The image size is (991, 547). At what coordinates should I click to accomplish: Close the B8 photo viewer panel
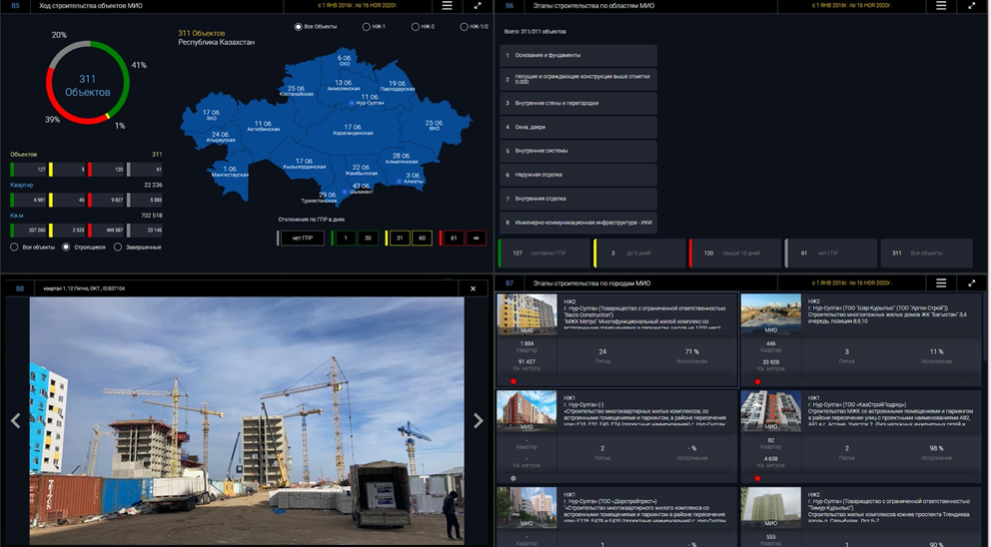[473, 289]
